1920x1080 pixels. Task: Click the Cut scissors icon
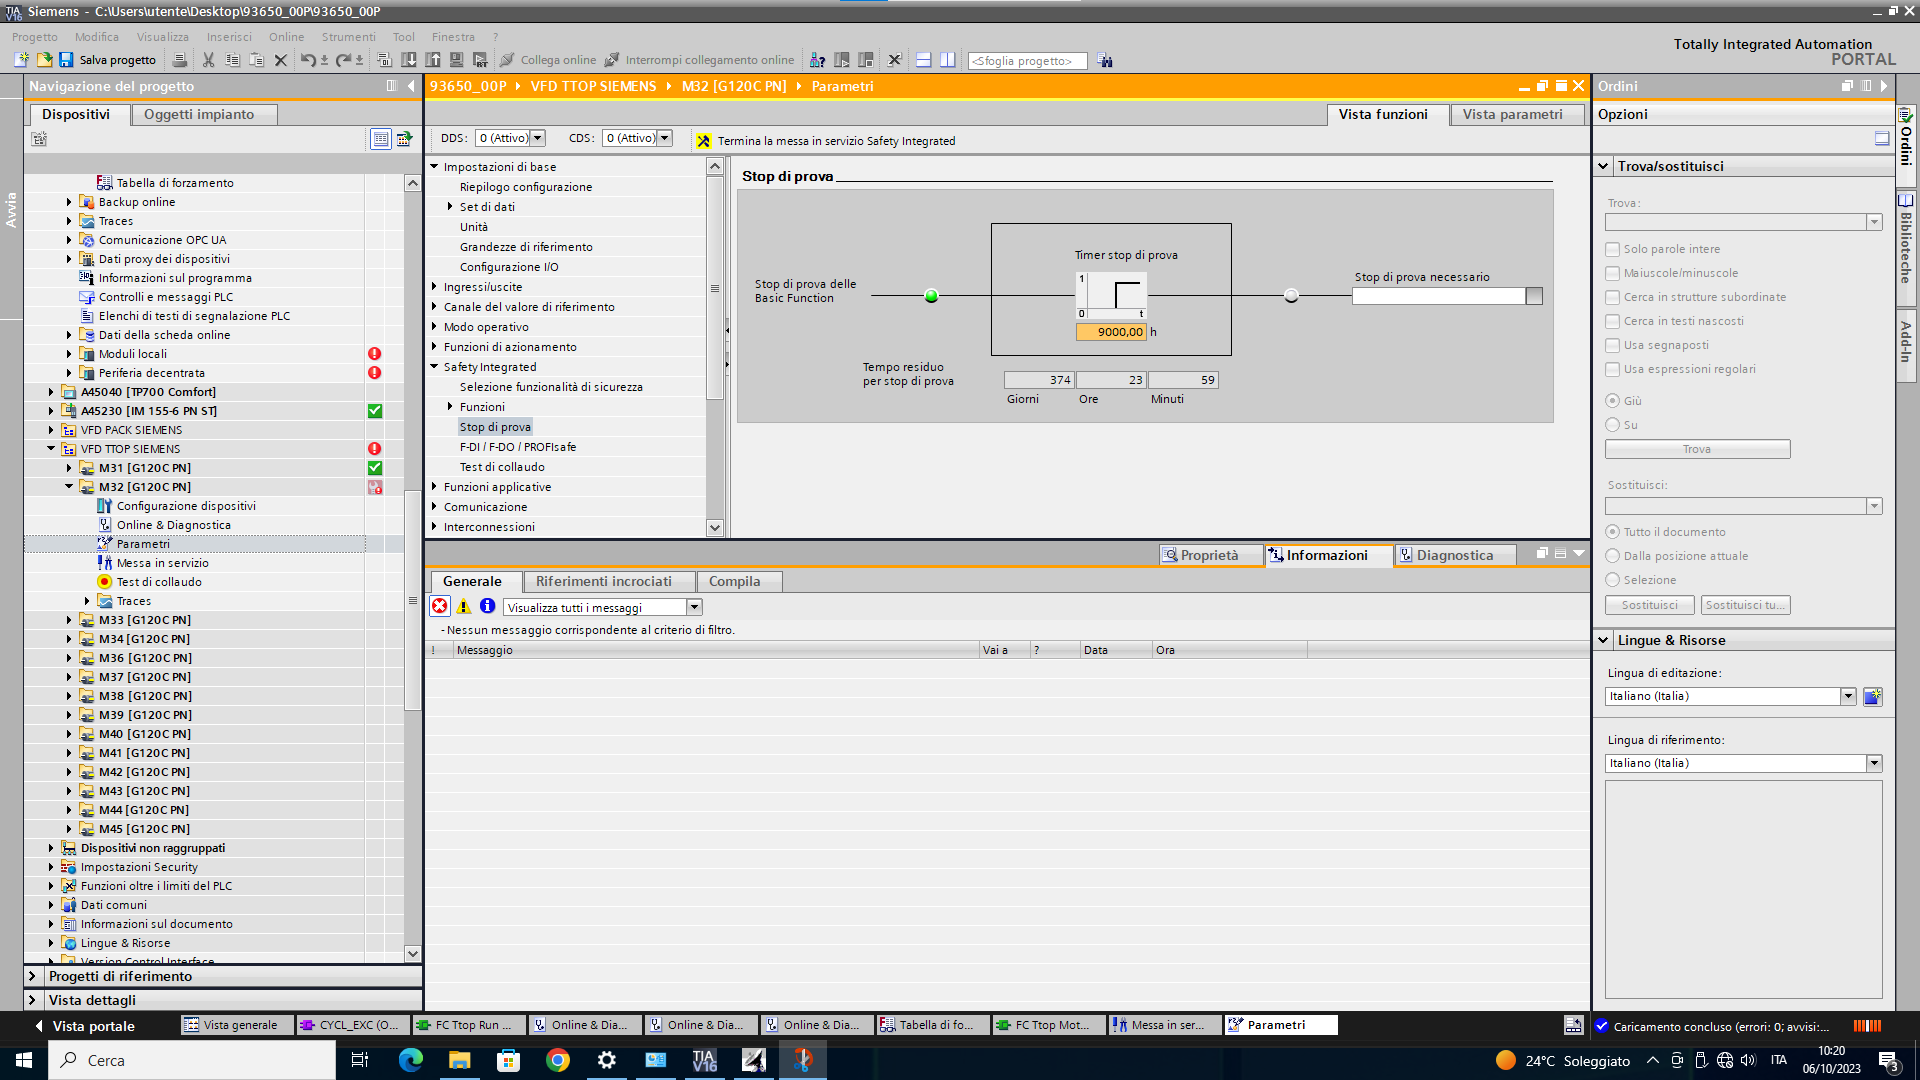click(208, 60)
